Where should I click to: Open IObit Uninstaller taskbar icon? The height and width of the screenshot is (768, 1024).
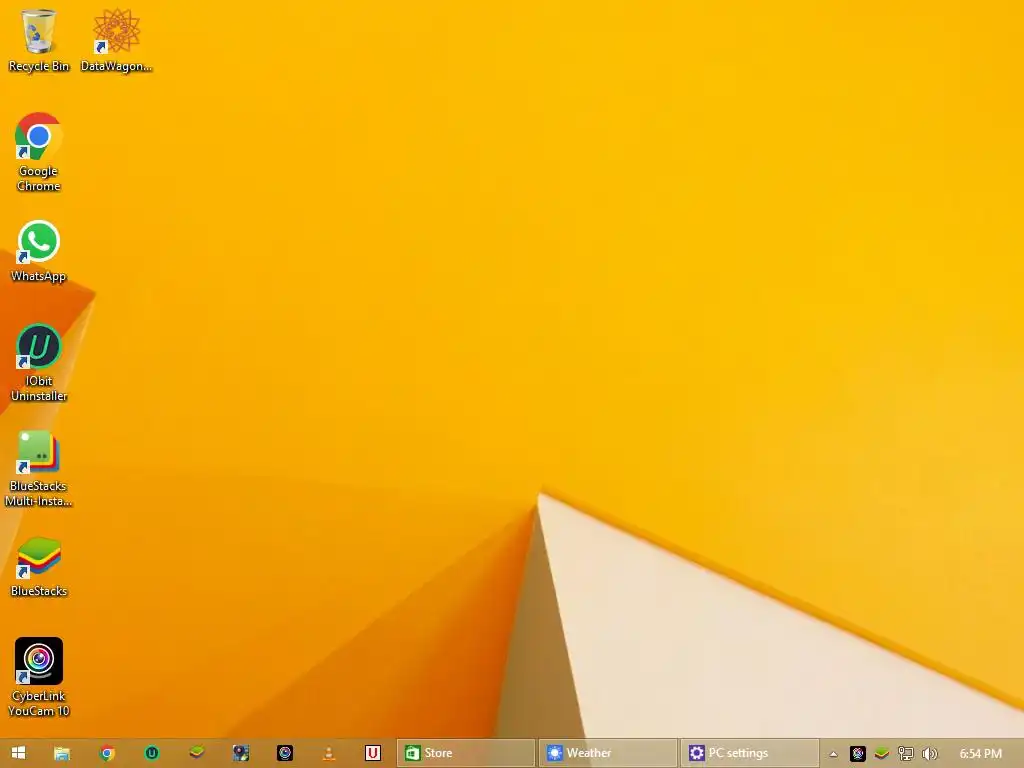[x=152, y=753]
